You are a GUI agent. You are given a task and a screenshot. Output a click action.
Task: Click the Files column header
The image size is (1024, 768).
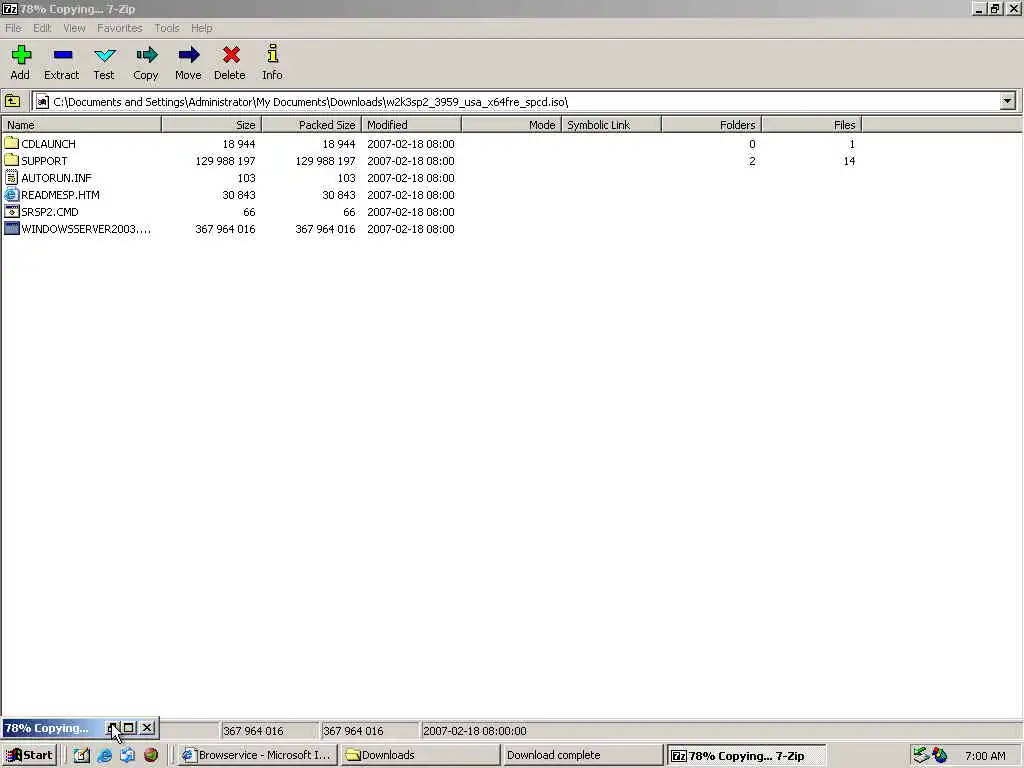point(812,125)
